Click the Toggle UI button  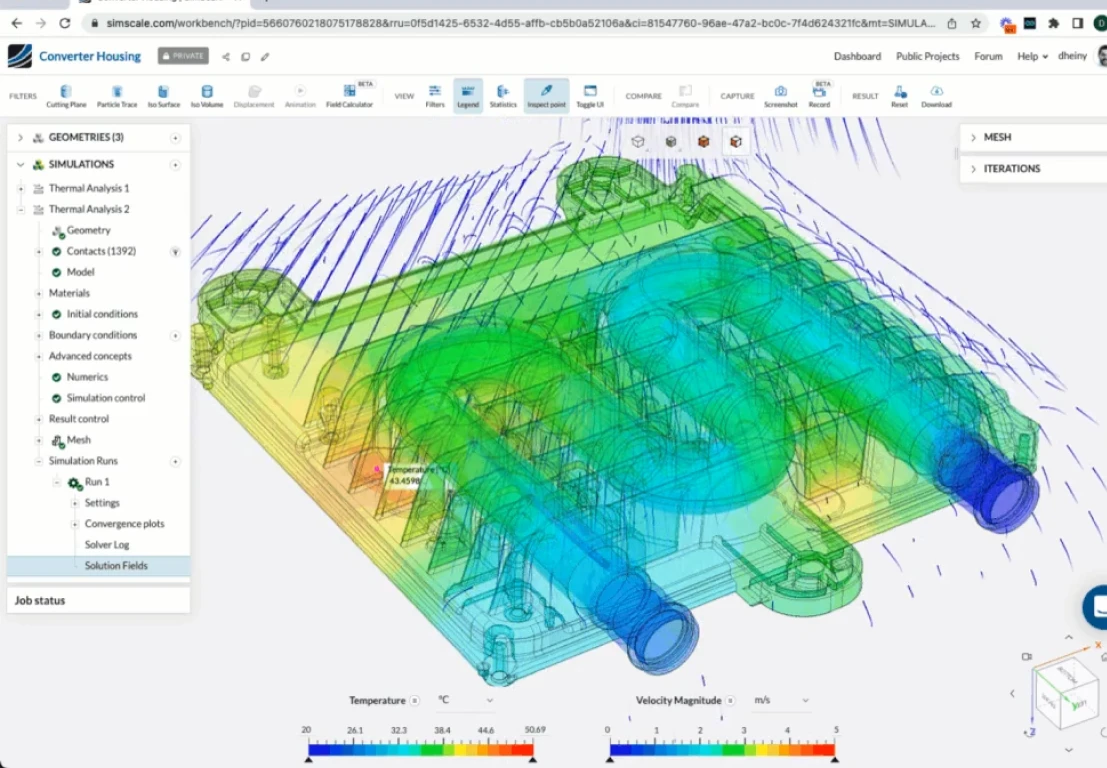(x=590, y=95)
